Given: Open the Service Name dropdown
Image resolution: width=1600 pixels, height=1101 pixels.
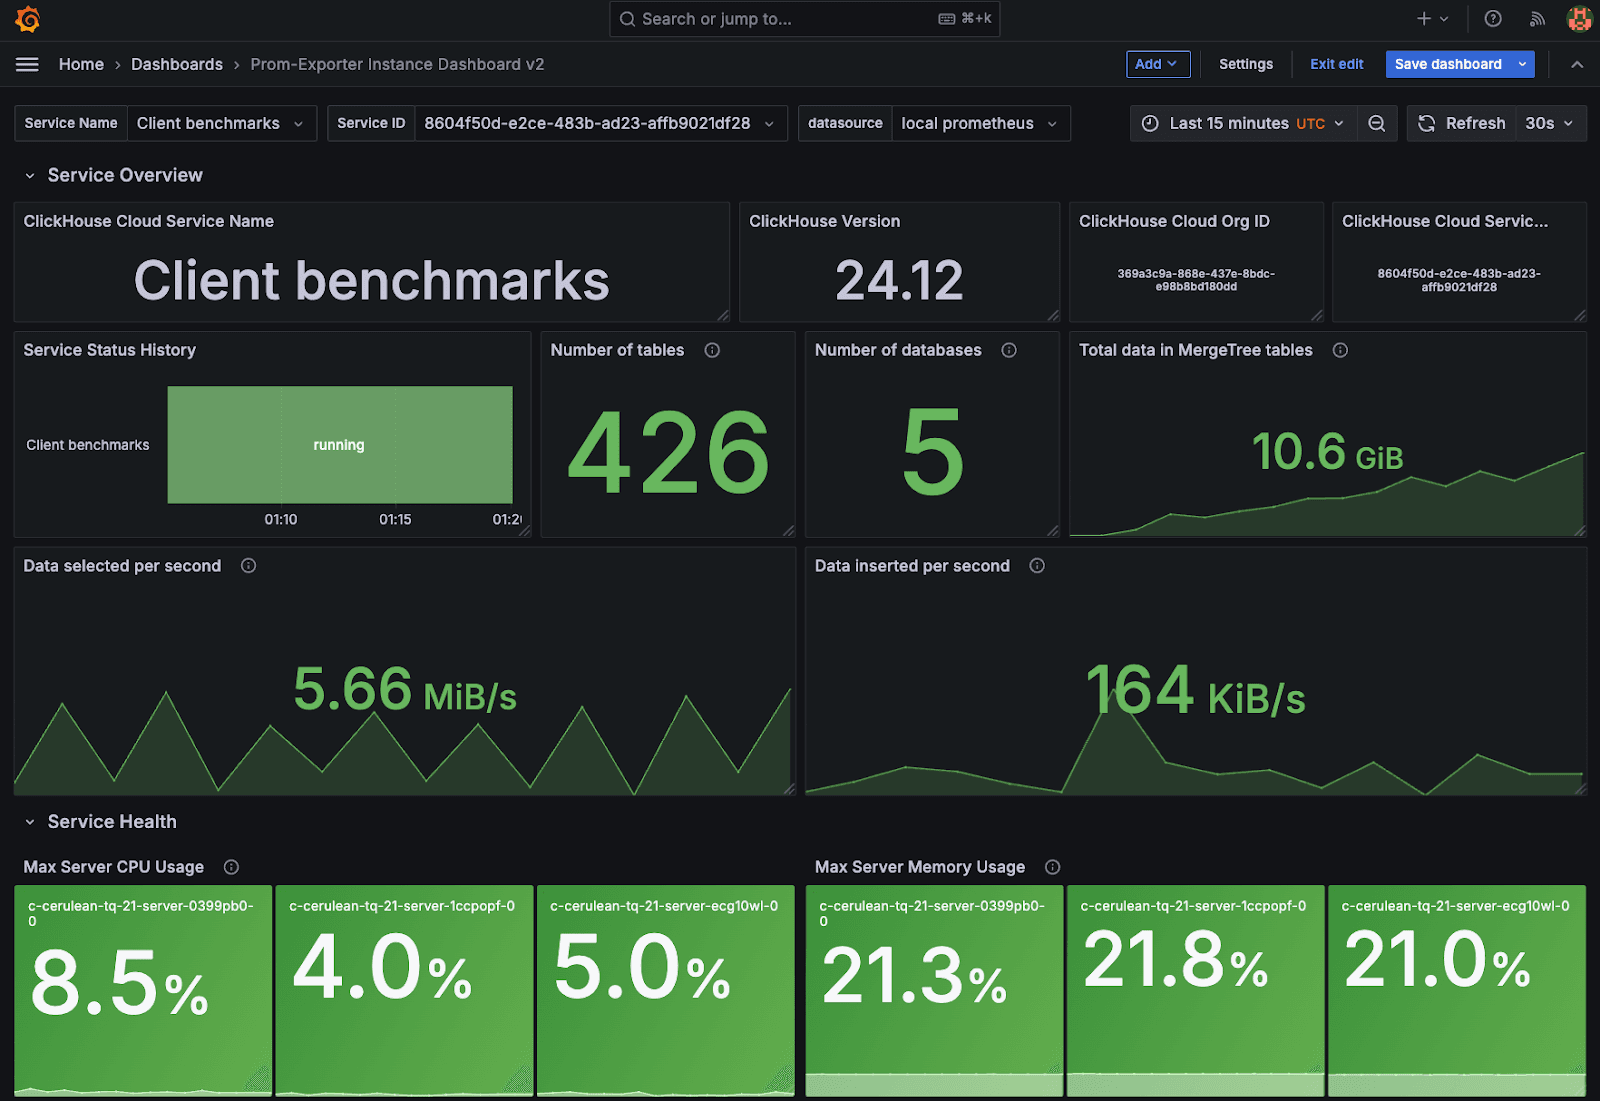Looking at the screenshot, I should (220, 123).
